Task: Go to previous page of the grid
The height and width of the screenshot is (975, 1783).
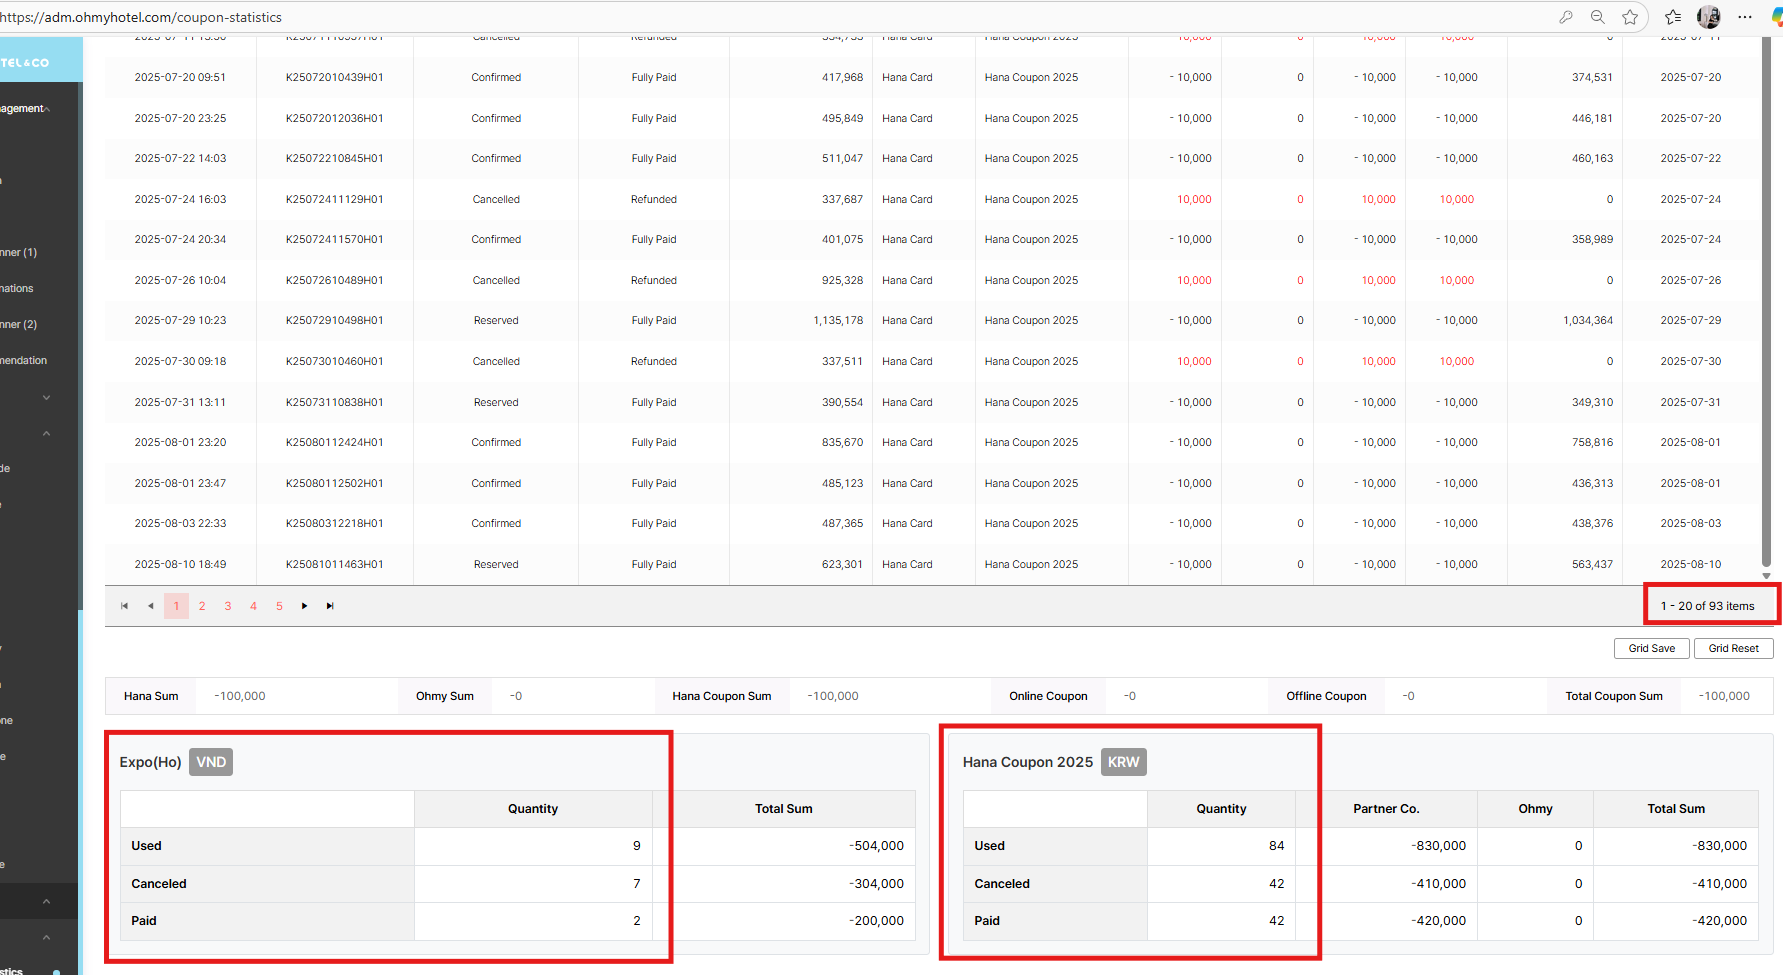Action: 151,606
